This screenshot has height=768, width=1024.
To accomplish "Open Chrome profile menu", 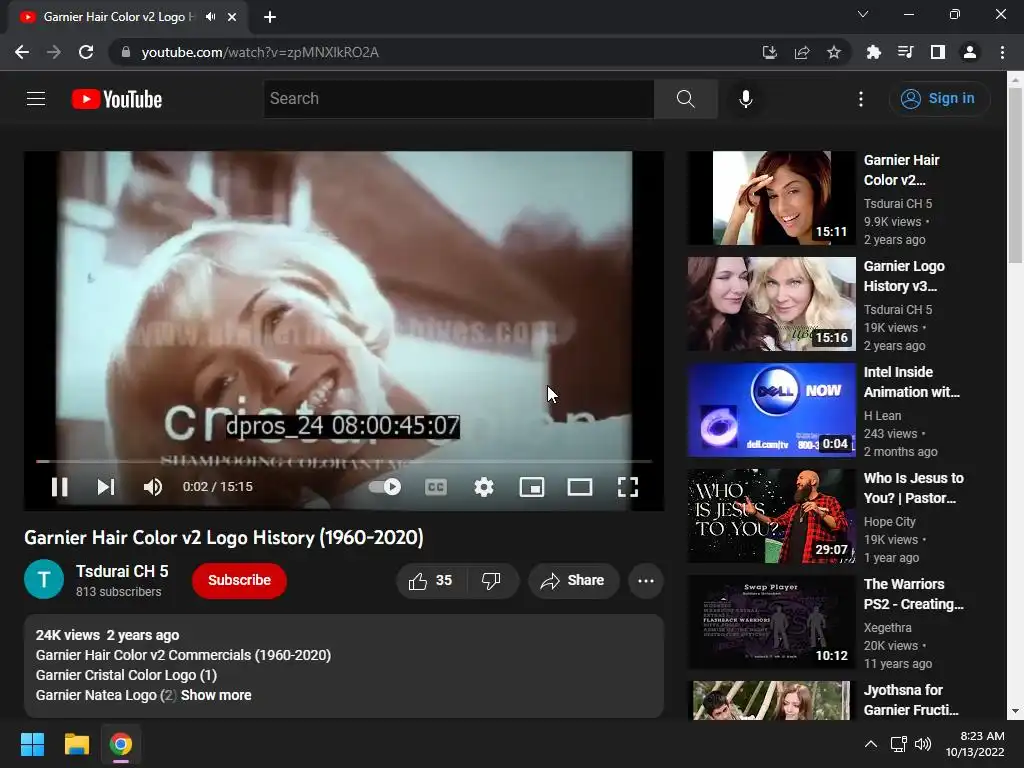I will click(970, 52).
